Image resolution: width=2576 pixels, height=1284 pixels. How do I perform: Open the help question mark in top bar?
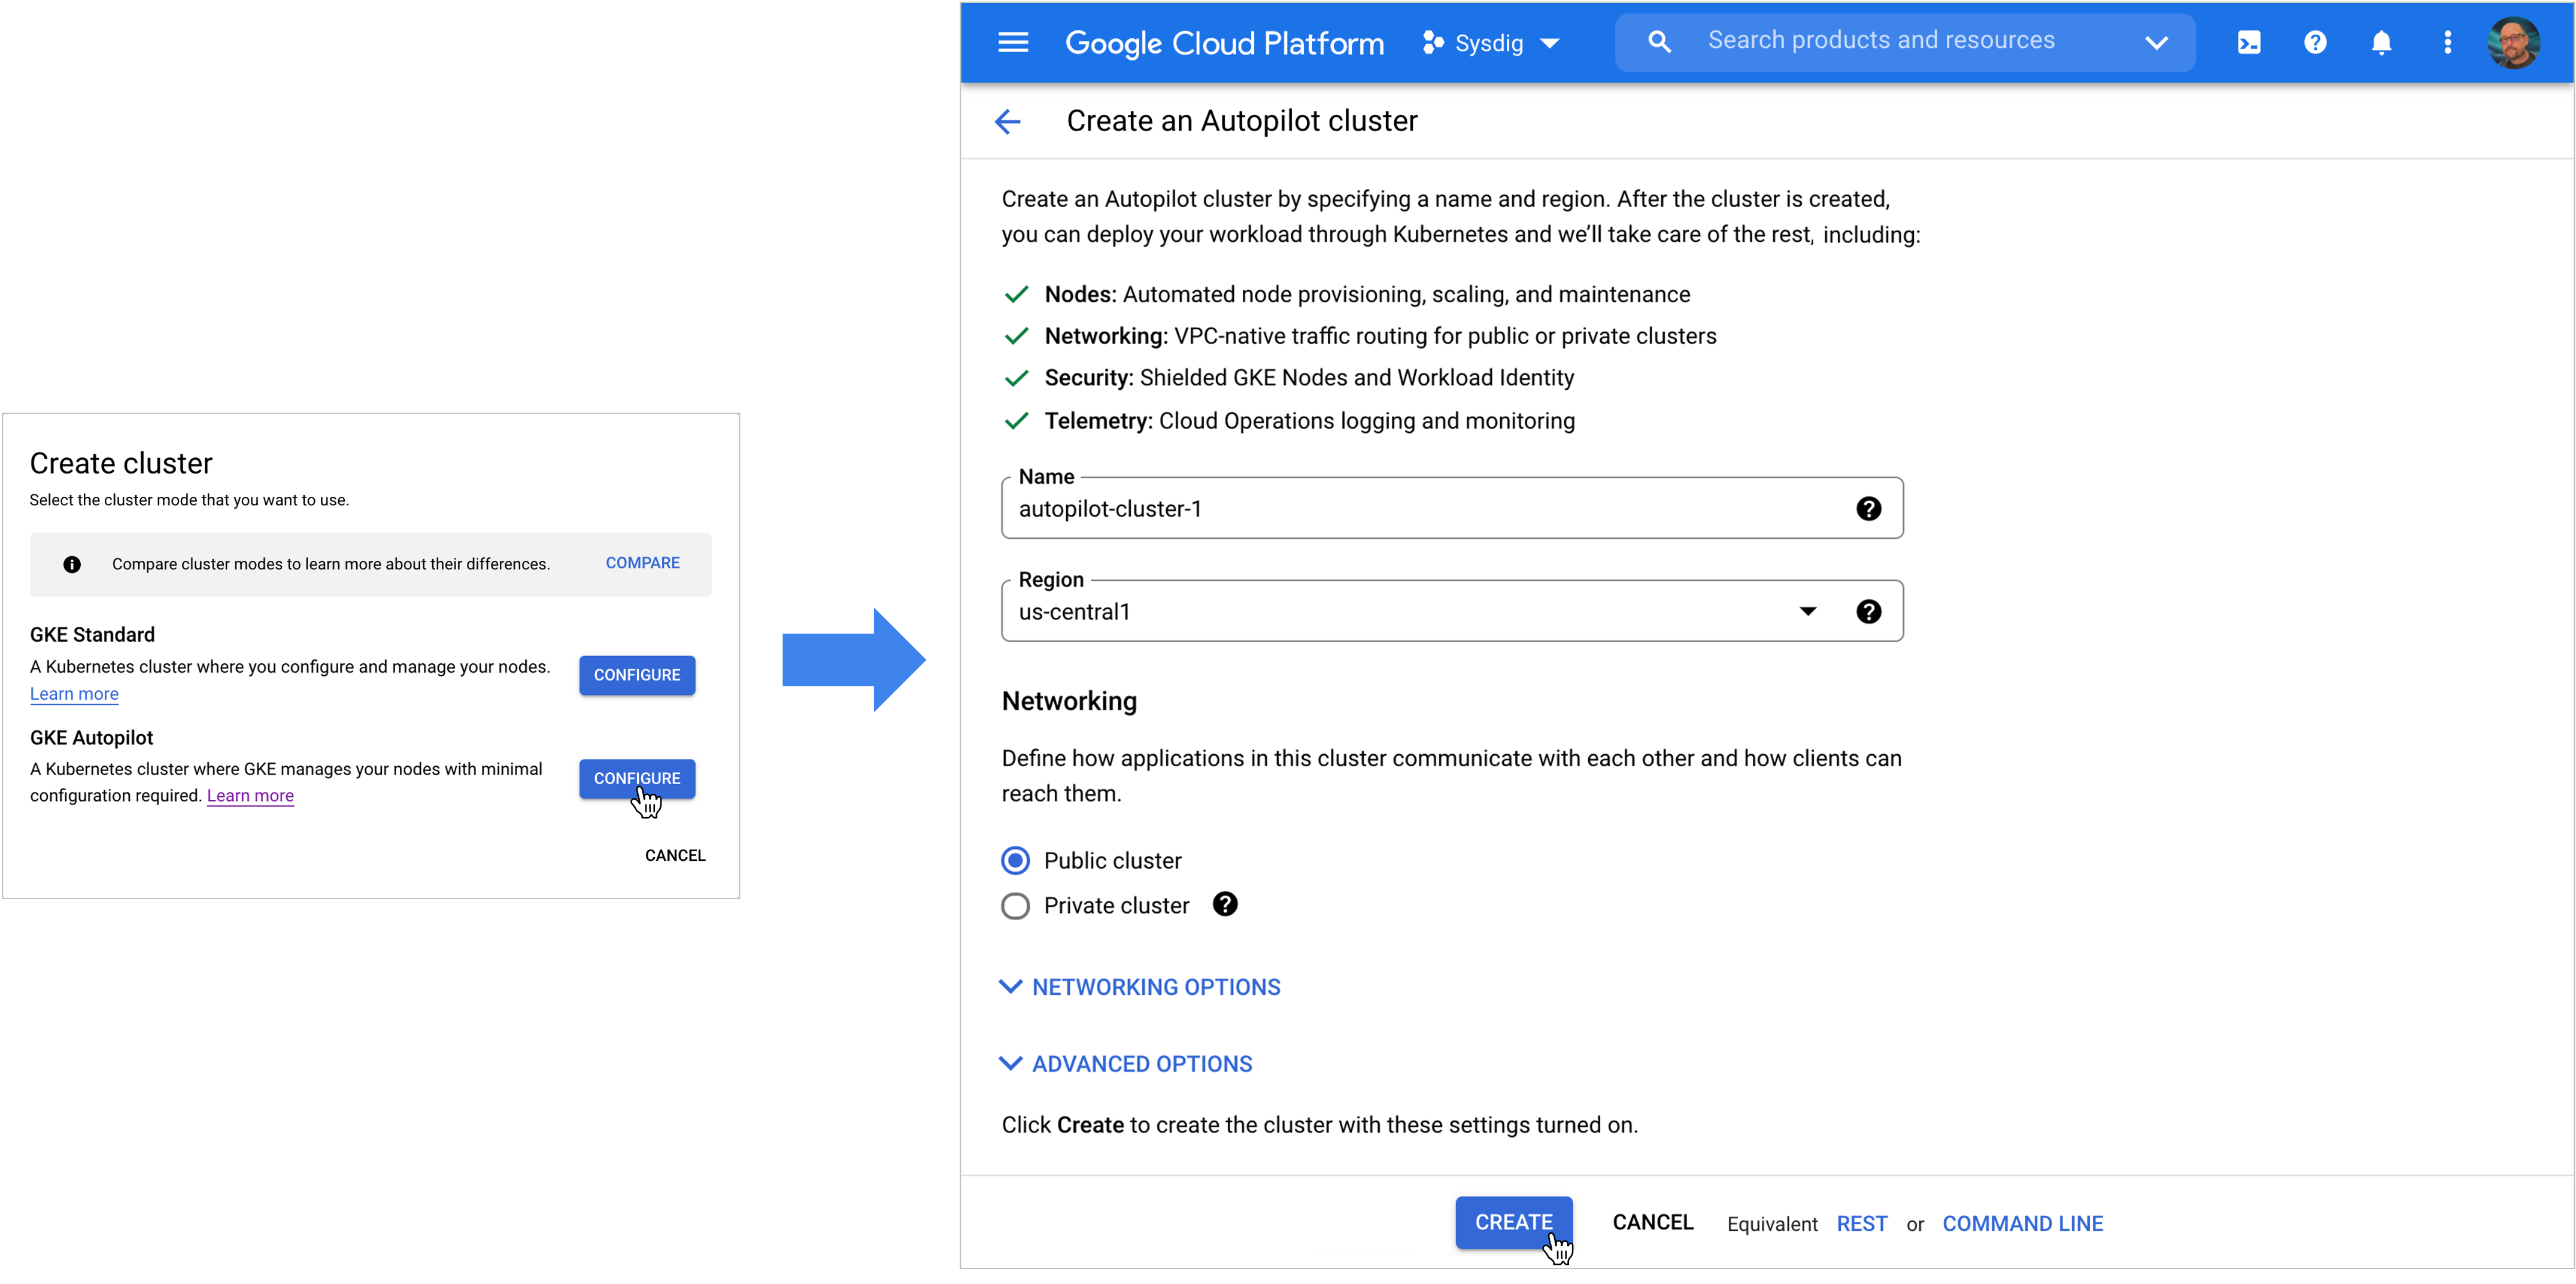(2314, 42)
